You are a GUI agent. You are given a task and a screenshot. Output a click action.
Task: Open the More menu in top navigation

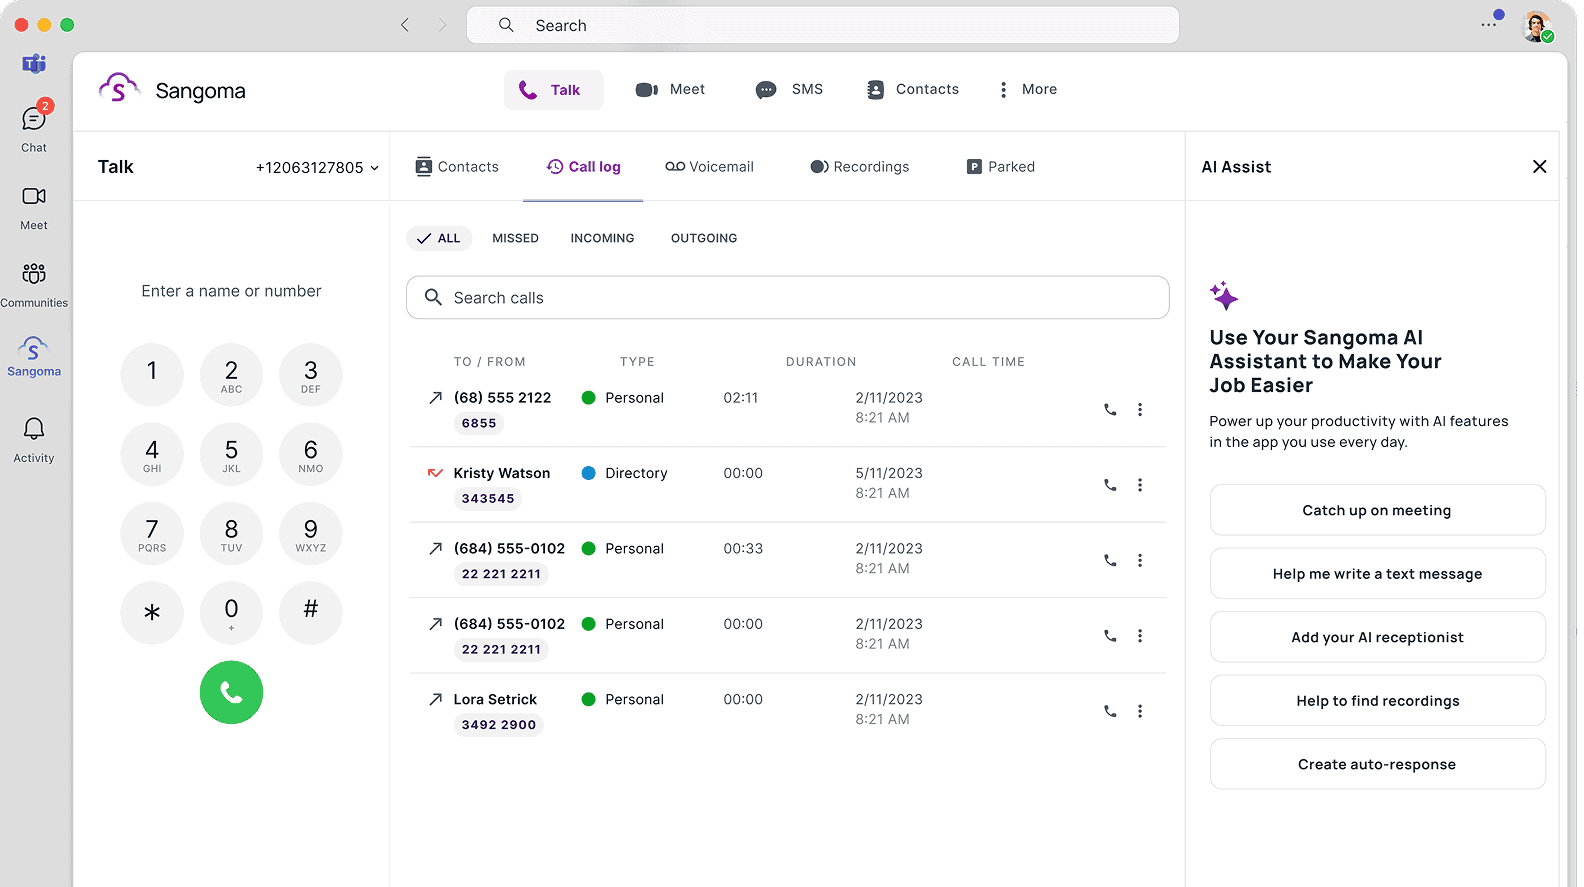(1027, 90)
